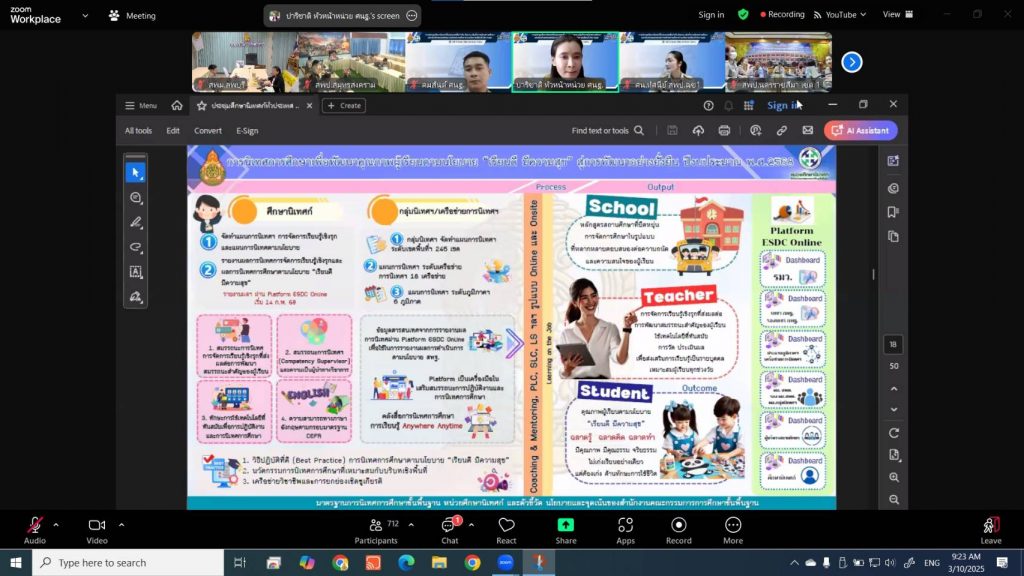Open All tools in Acrobat
Image resolution: width=1024 pixels, height=576 pixels.
click(138, 131)
